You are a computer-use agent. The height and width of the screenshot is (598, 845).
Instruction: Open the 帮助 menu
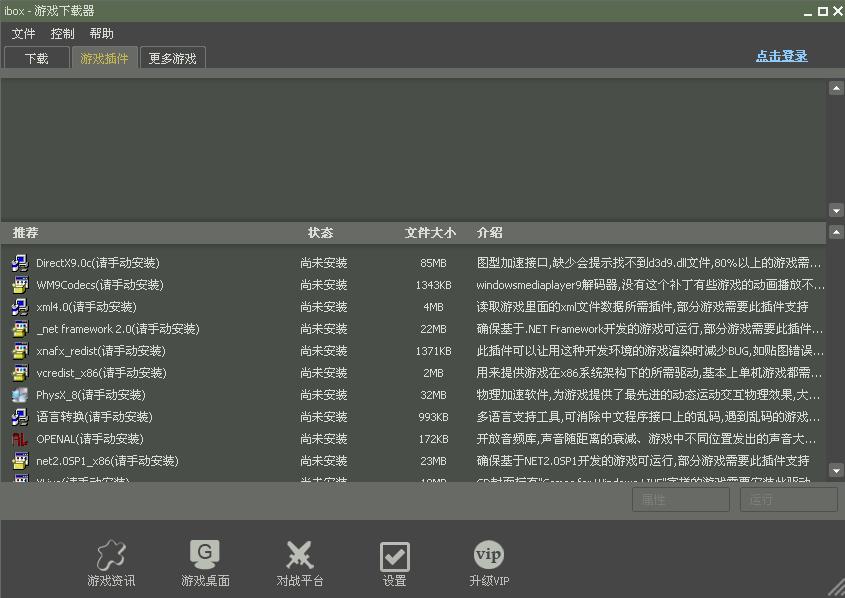pos(101,34)
